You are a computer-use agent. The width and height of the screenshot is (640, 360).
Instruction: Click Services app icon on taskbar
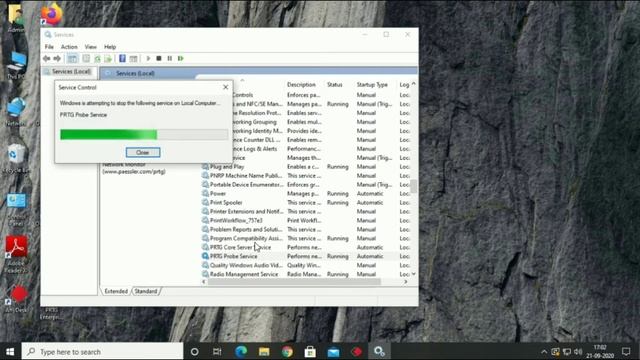click(380, 351)
